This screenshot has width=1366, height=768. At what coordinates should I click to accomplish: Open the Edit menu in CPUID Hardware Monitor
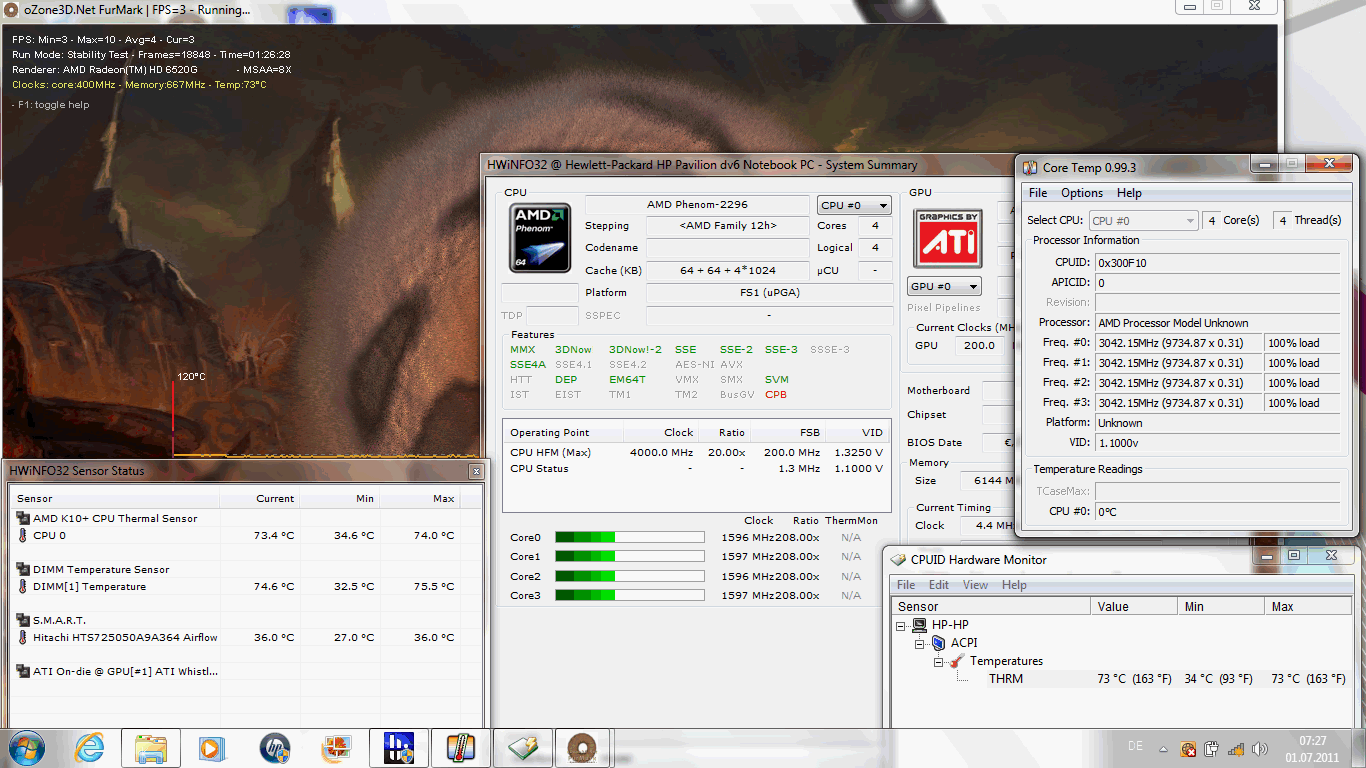pos(939,585)
